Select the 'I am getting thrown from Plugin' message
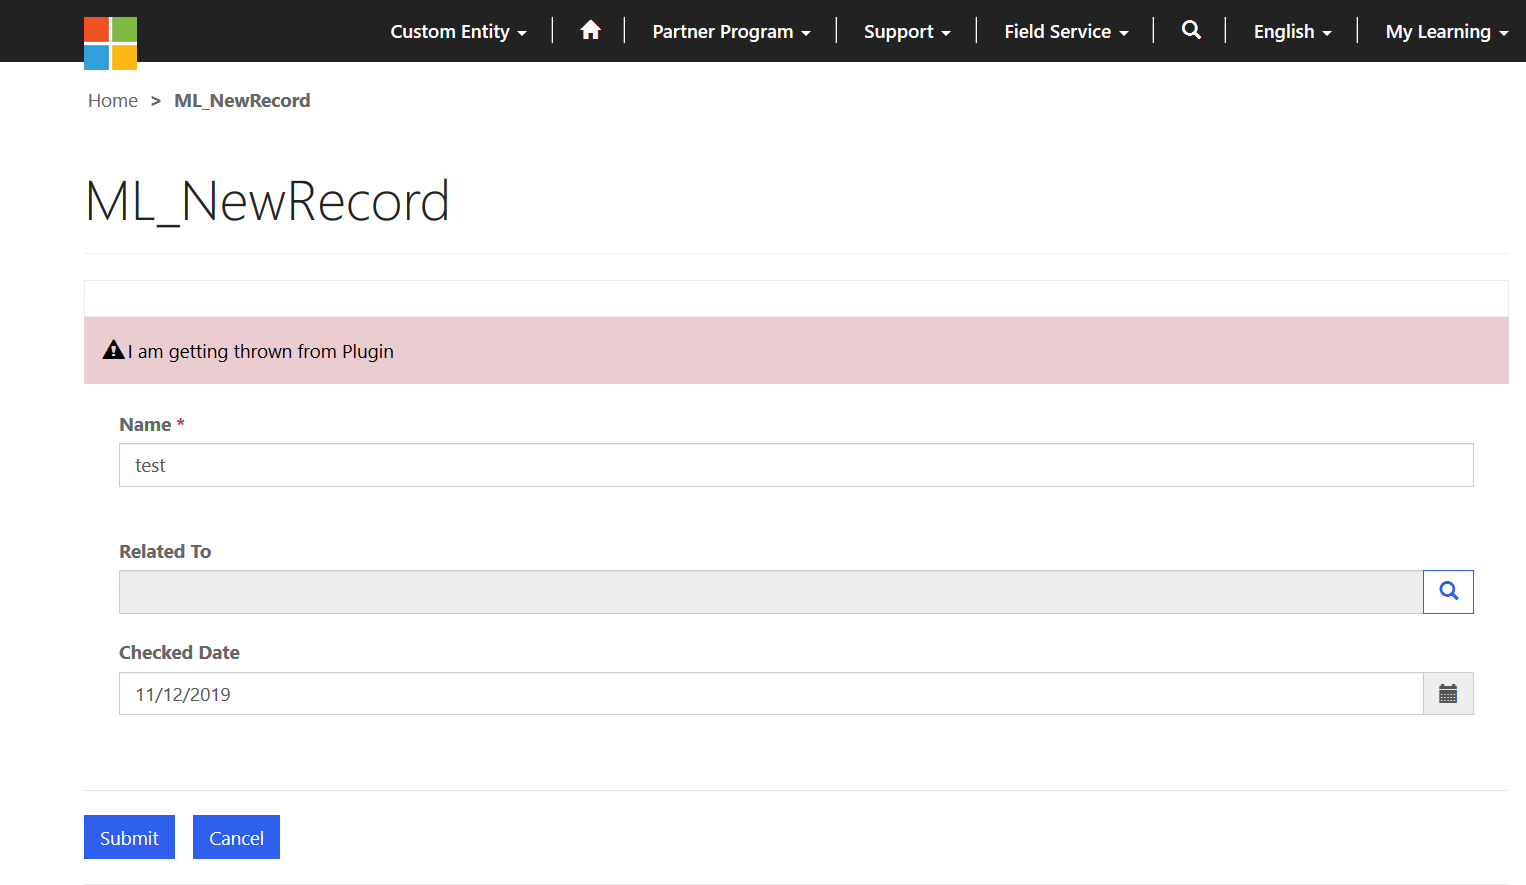Image resolution: width=1526 pixels, height=885 pixels. (261, 351)
